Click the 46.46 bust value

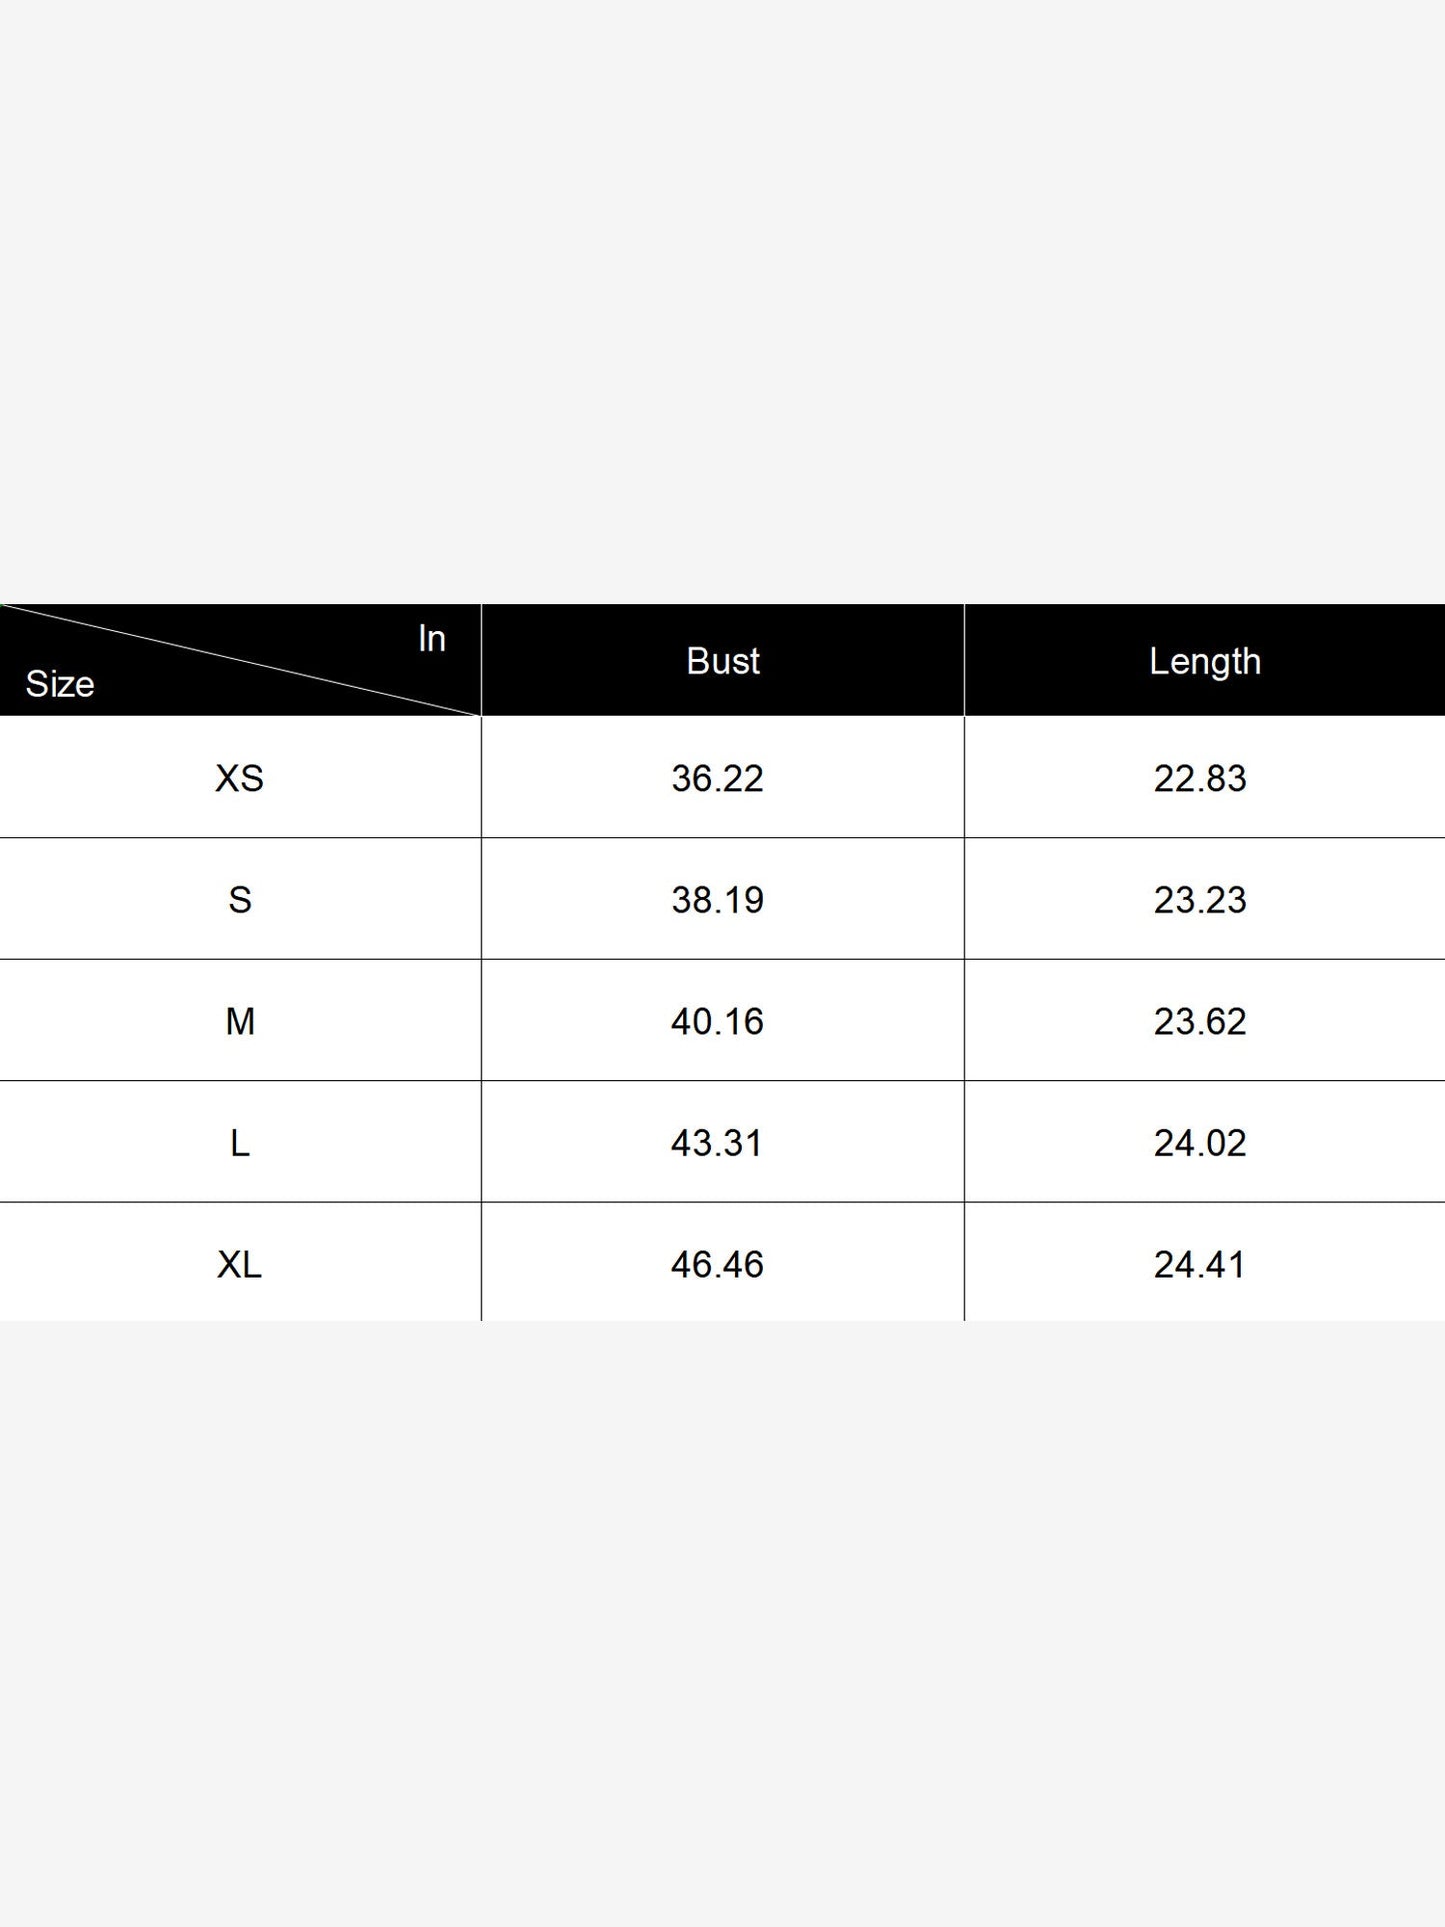coord(718,1265)
